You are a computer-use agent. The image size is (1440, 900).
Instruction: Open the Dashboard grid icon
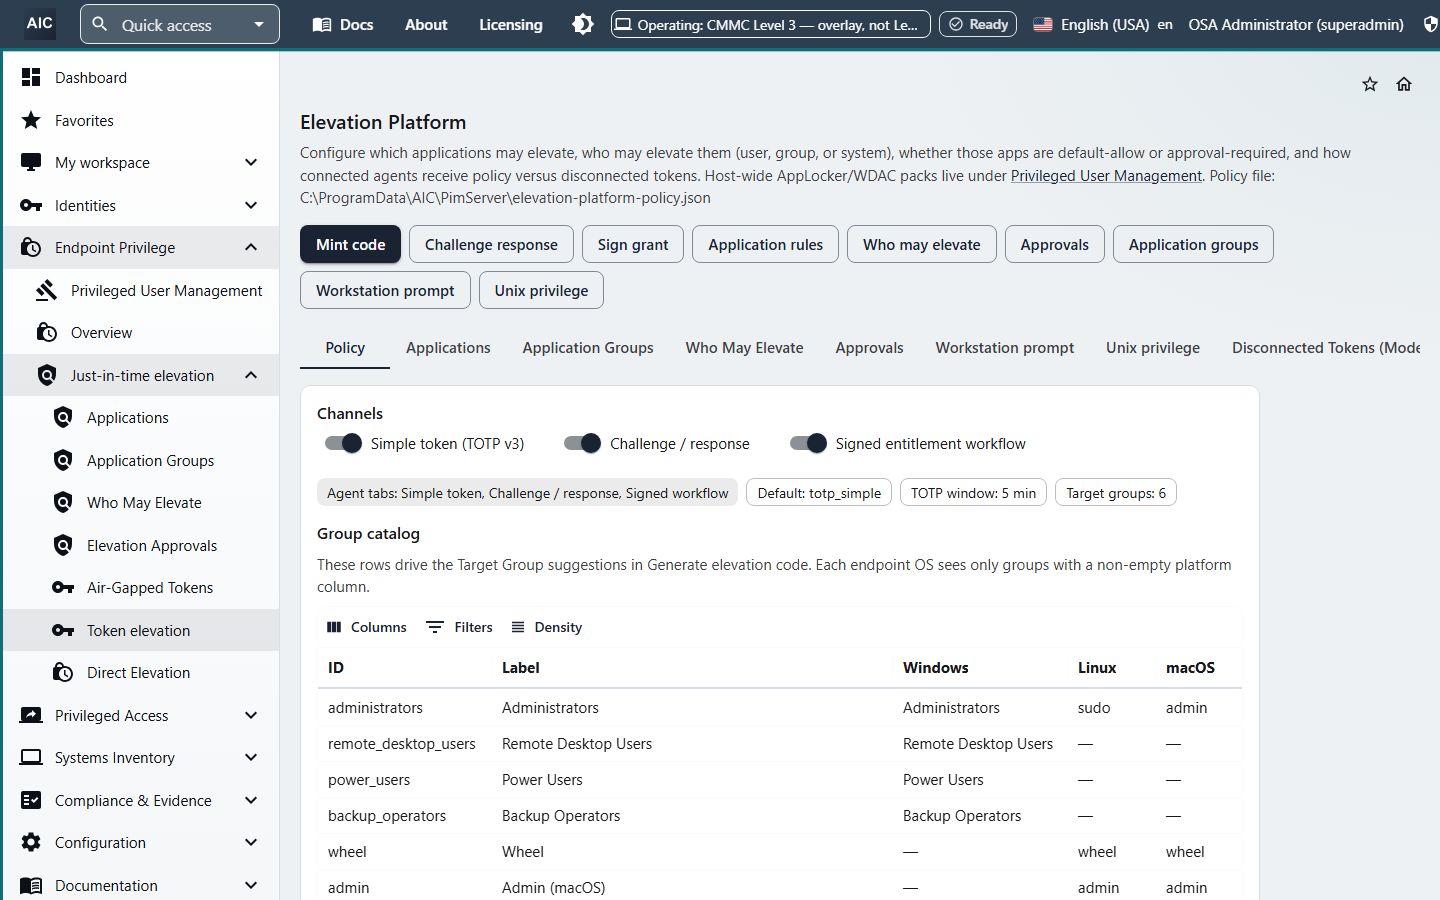click(31, 77)
